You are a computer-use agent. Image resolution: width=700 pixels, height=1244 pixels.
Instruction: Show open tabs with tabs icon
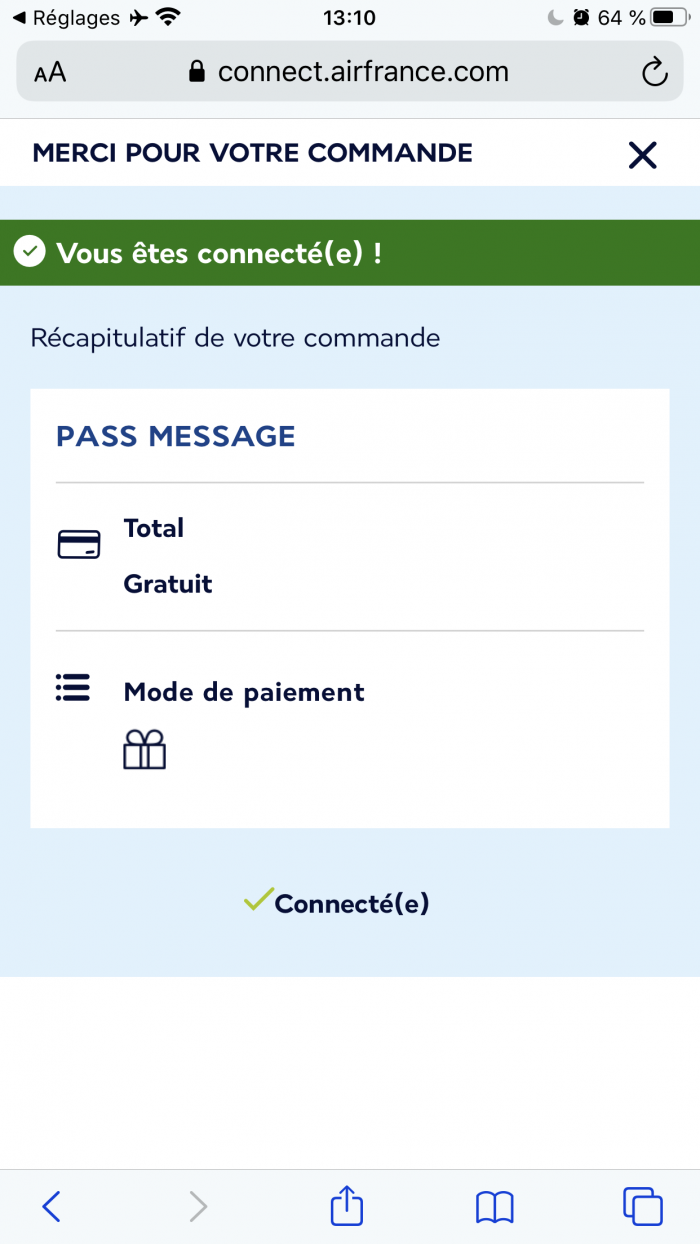click(642, 1206)
